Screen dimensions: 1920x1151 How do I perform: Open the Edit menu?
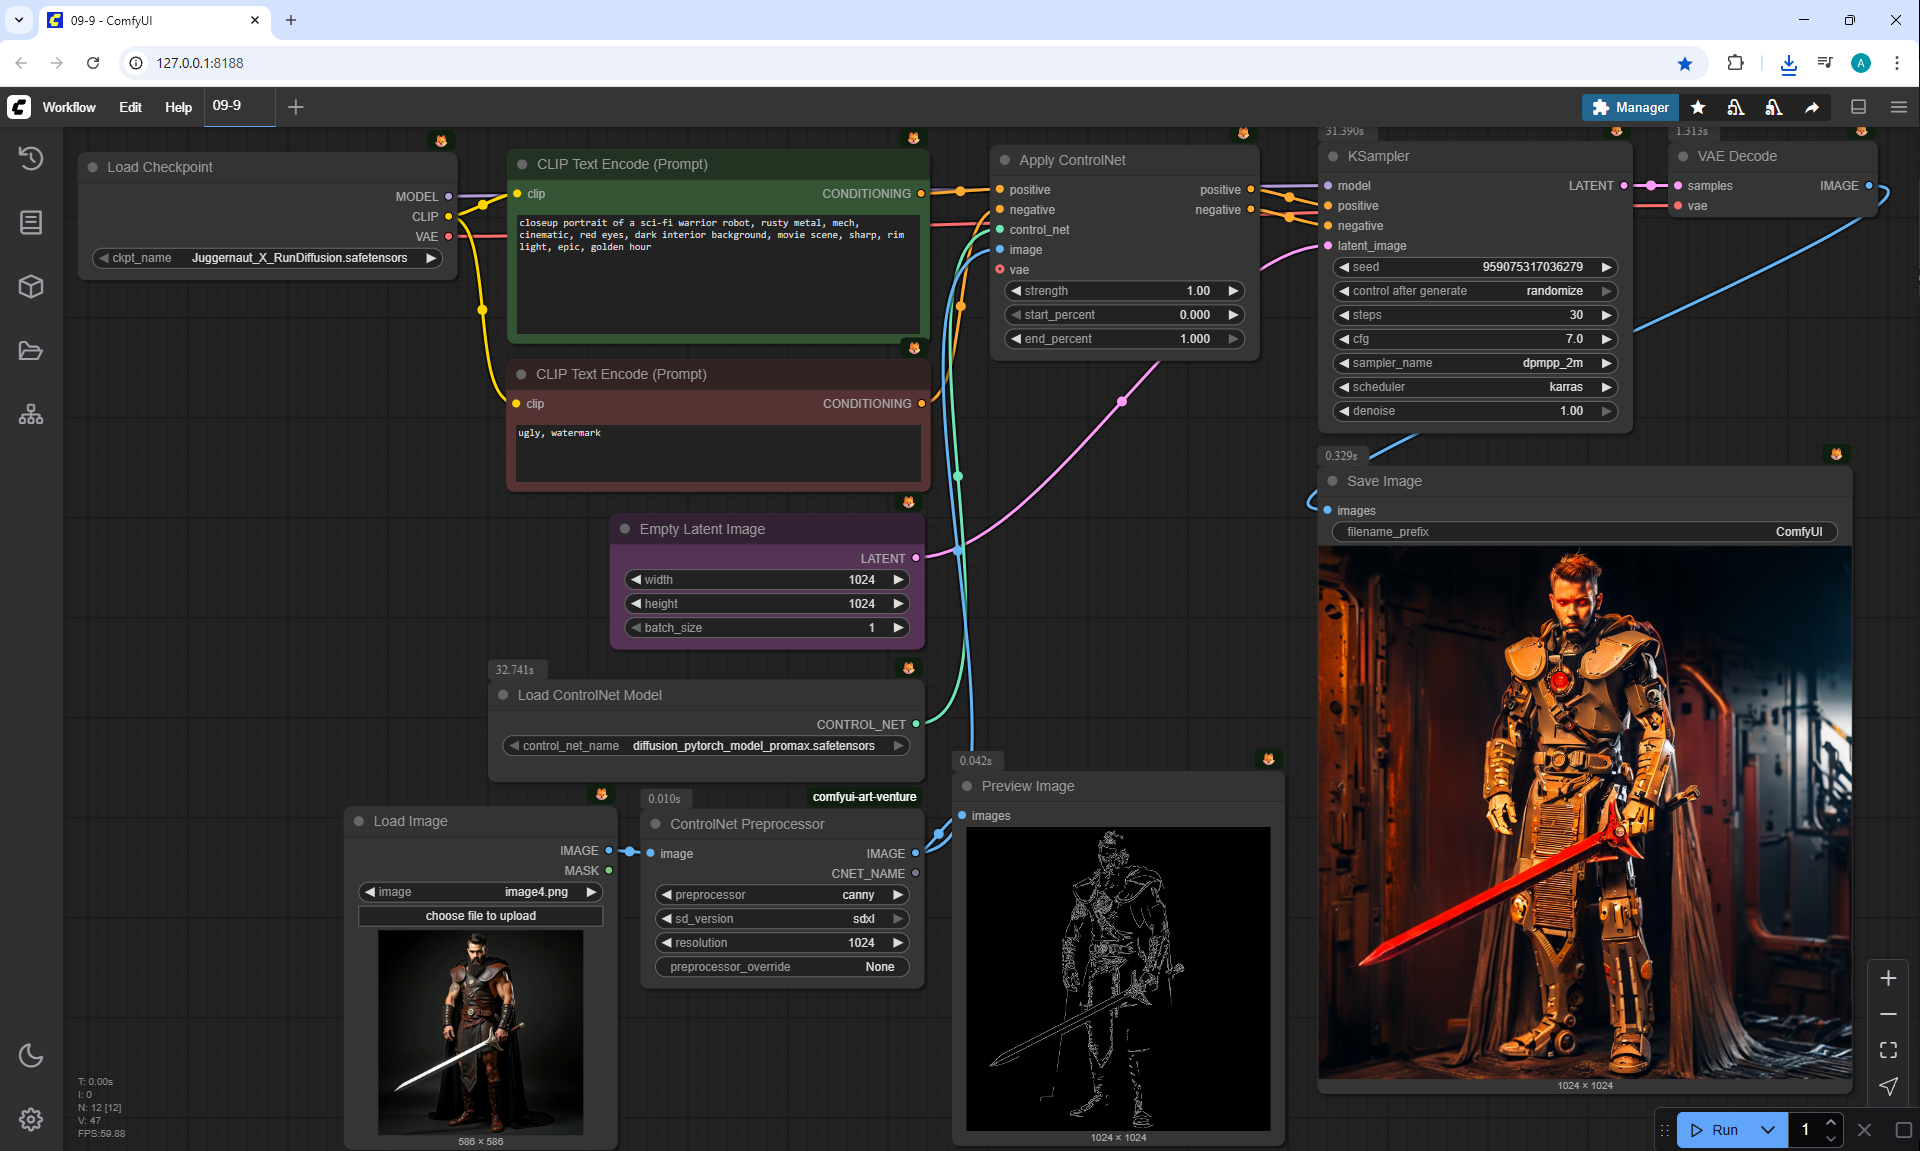[130, 107]
